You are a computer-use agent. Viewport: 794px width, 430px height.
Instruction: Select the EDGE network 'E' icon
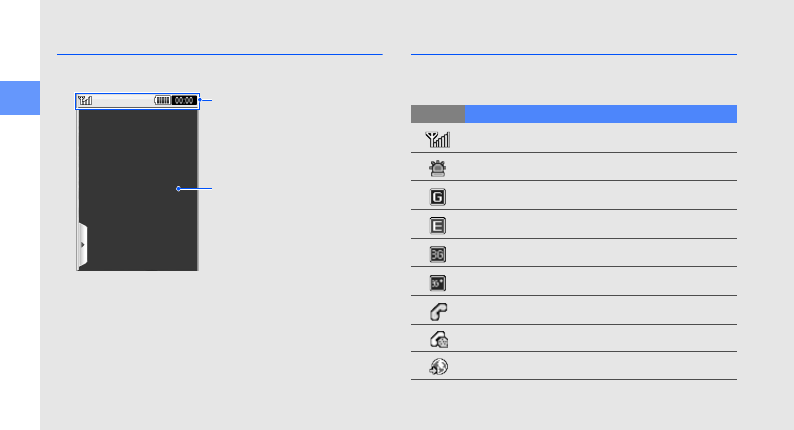(437, 225)
